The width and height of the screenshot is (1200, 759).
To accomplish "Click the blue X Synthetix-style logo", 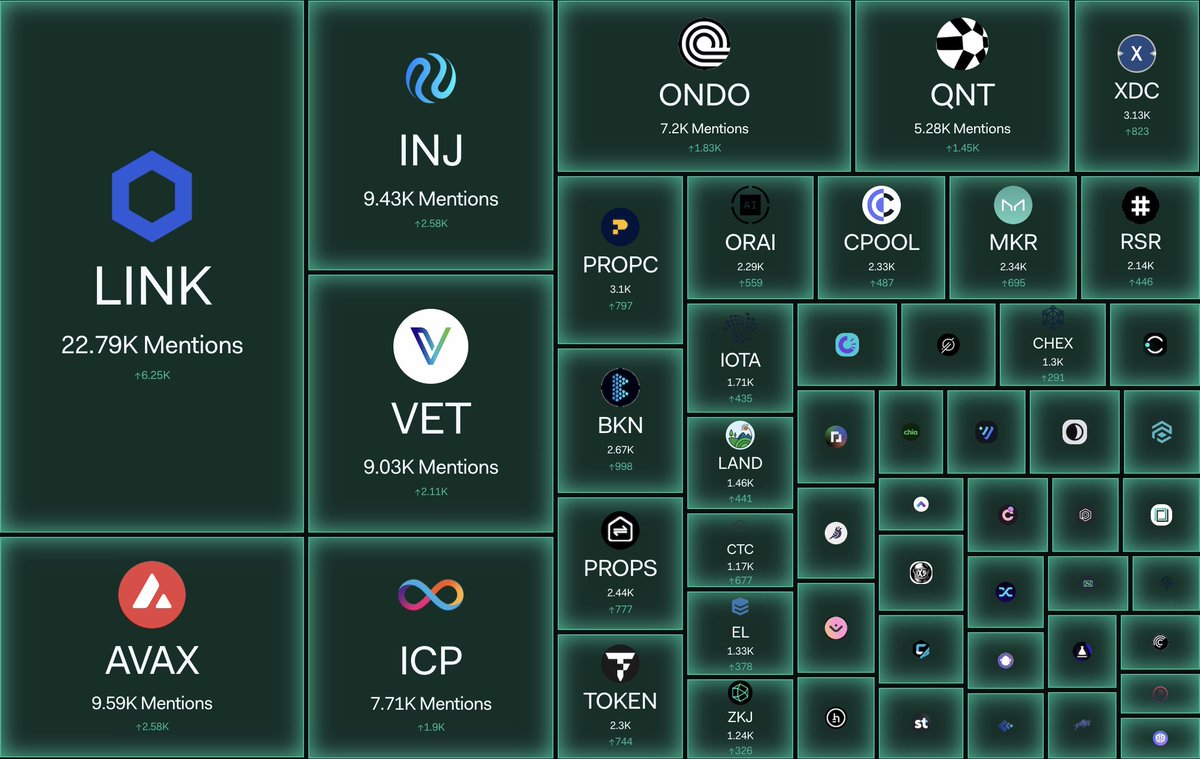I will point(1005,592).
